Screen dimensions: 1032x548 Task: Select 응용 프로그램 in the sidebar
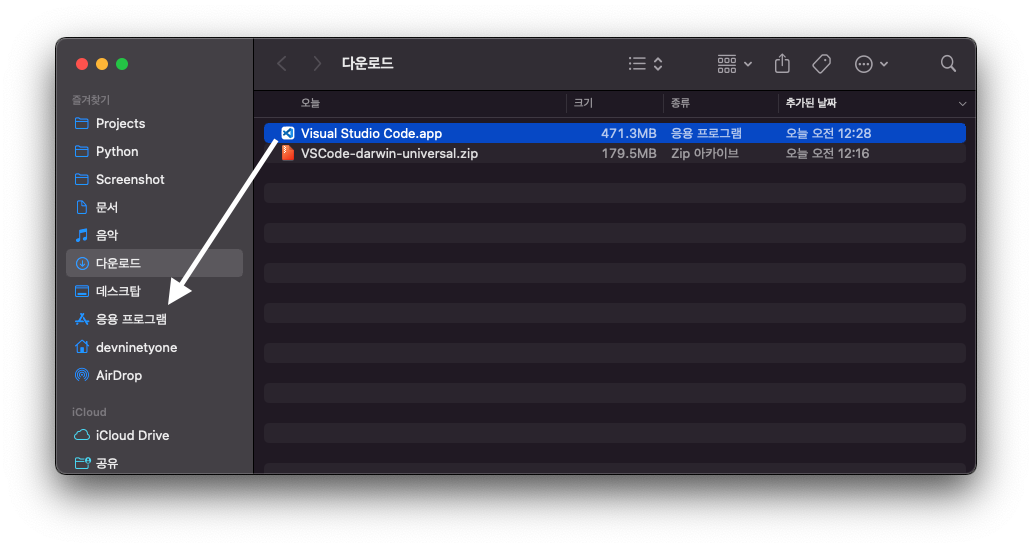tap(155, 319)
